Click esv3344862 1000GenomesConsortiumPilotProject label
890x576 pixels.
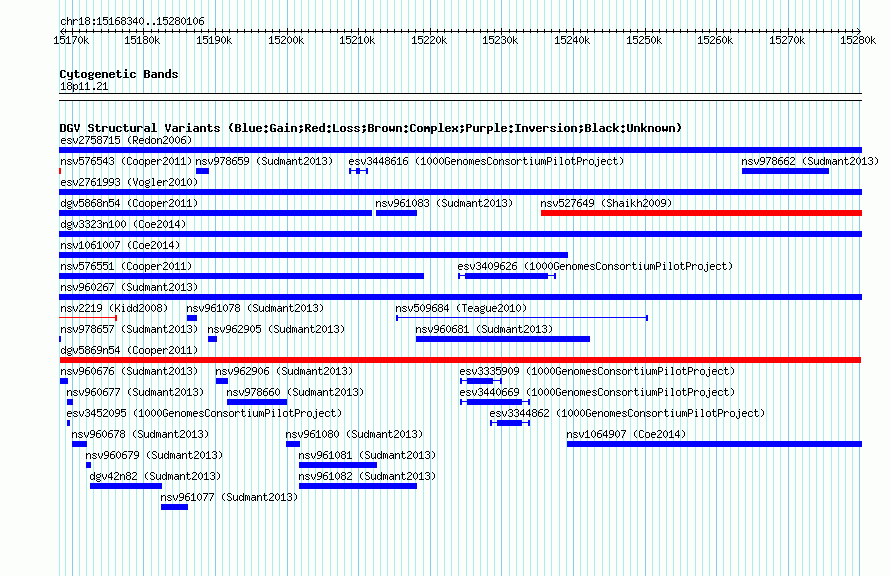coord(627,413)
